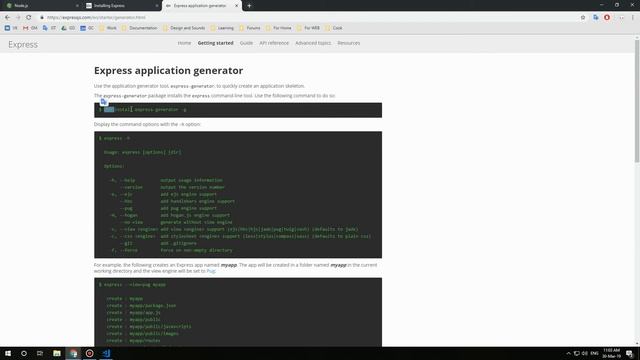
Task: Open the Google Translate extension icon
Action: tap(596, 18)
